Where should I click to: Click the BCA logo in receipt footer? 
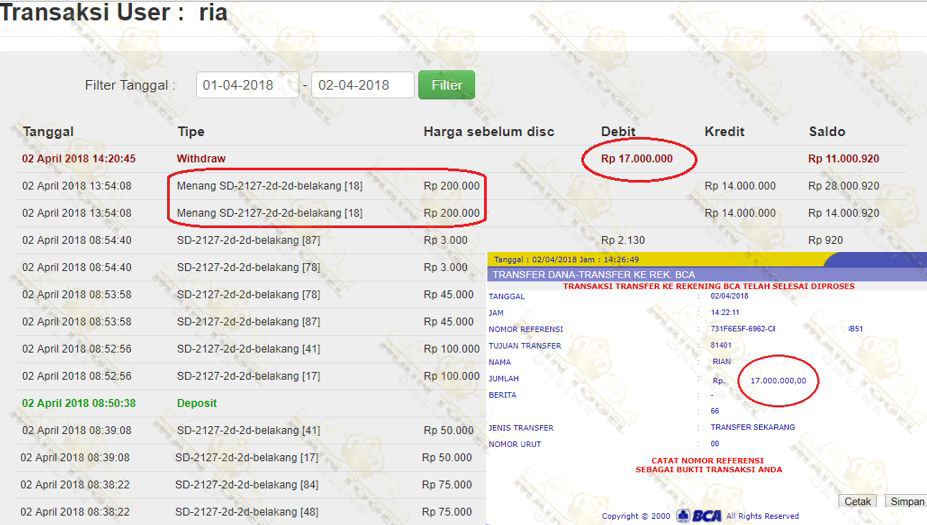point(698,516)
